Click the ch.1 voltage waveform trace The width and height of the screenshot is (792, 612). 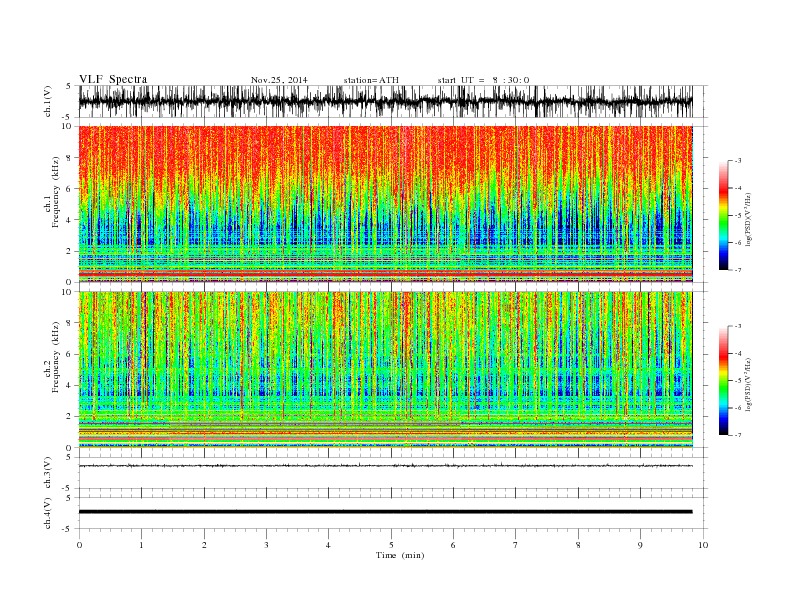(x=385, y=101)
